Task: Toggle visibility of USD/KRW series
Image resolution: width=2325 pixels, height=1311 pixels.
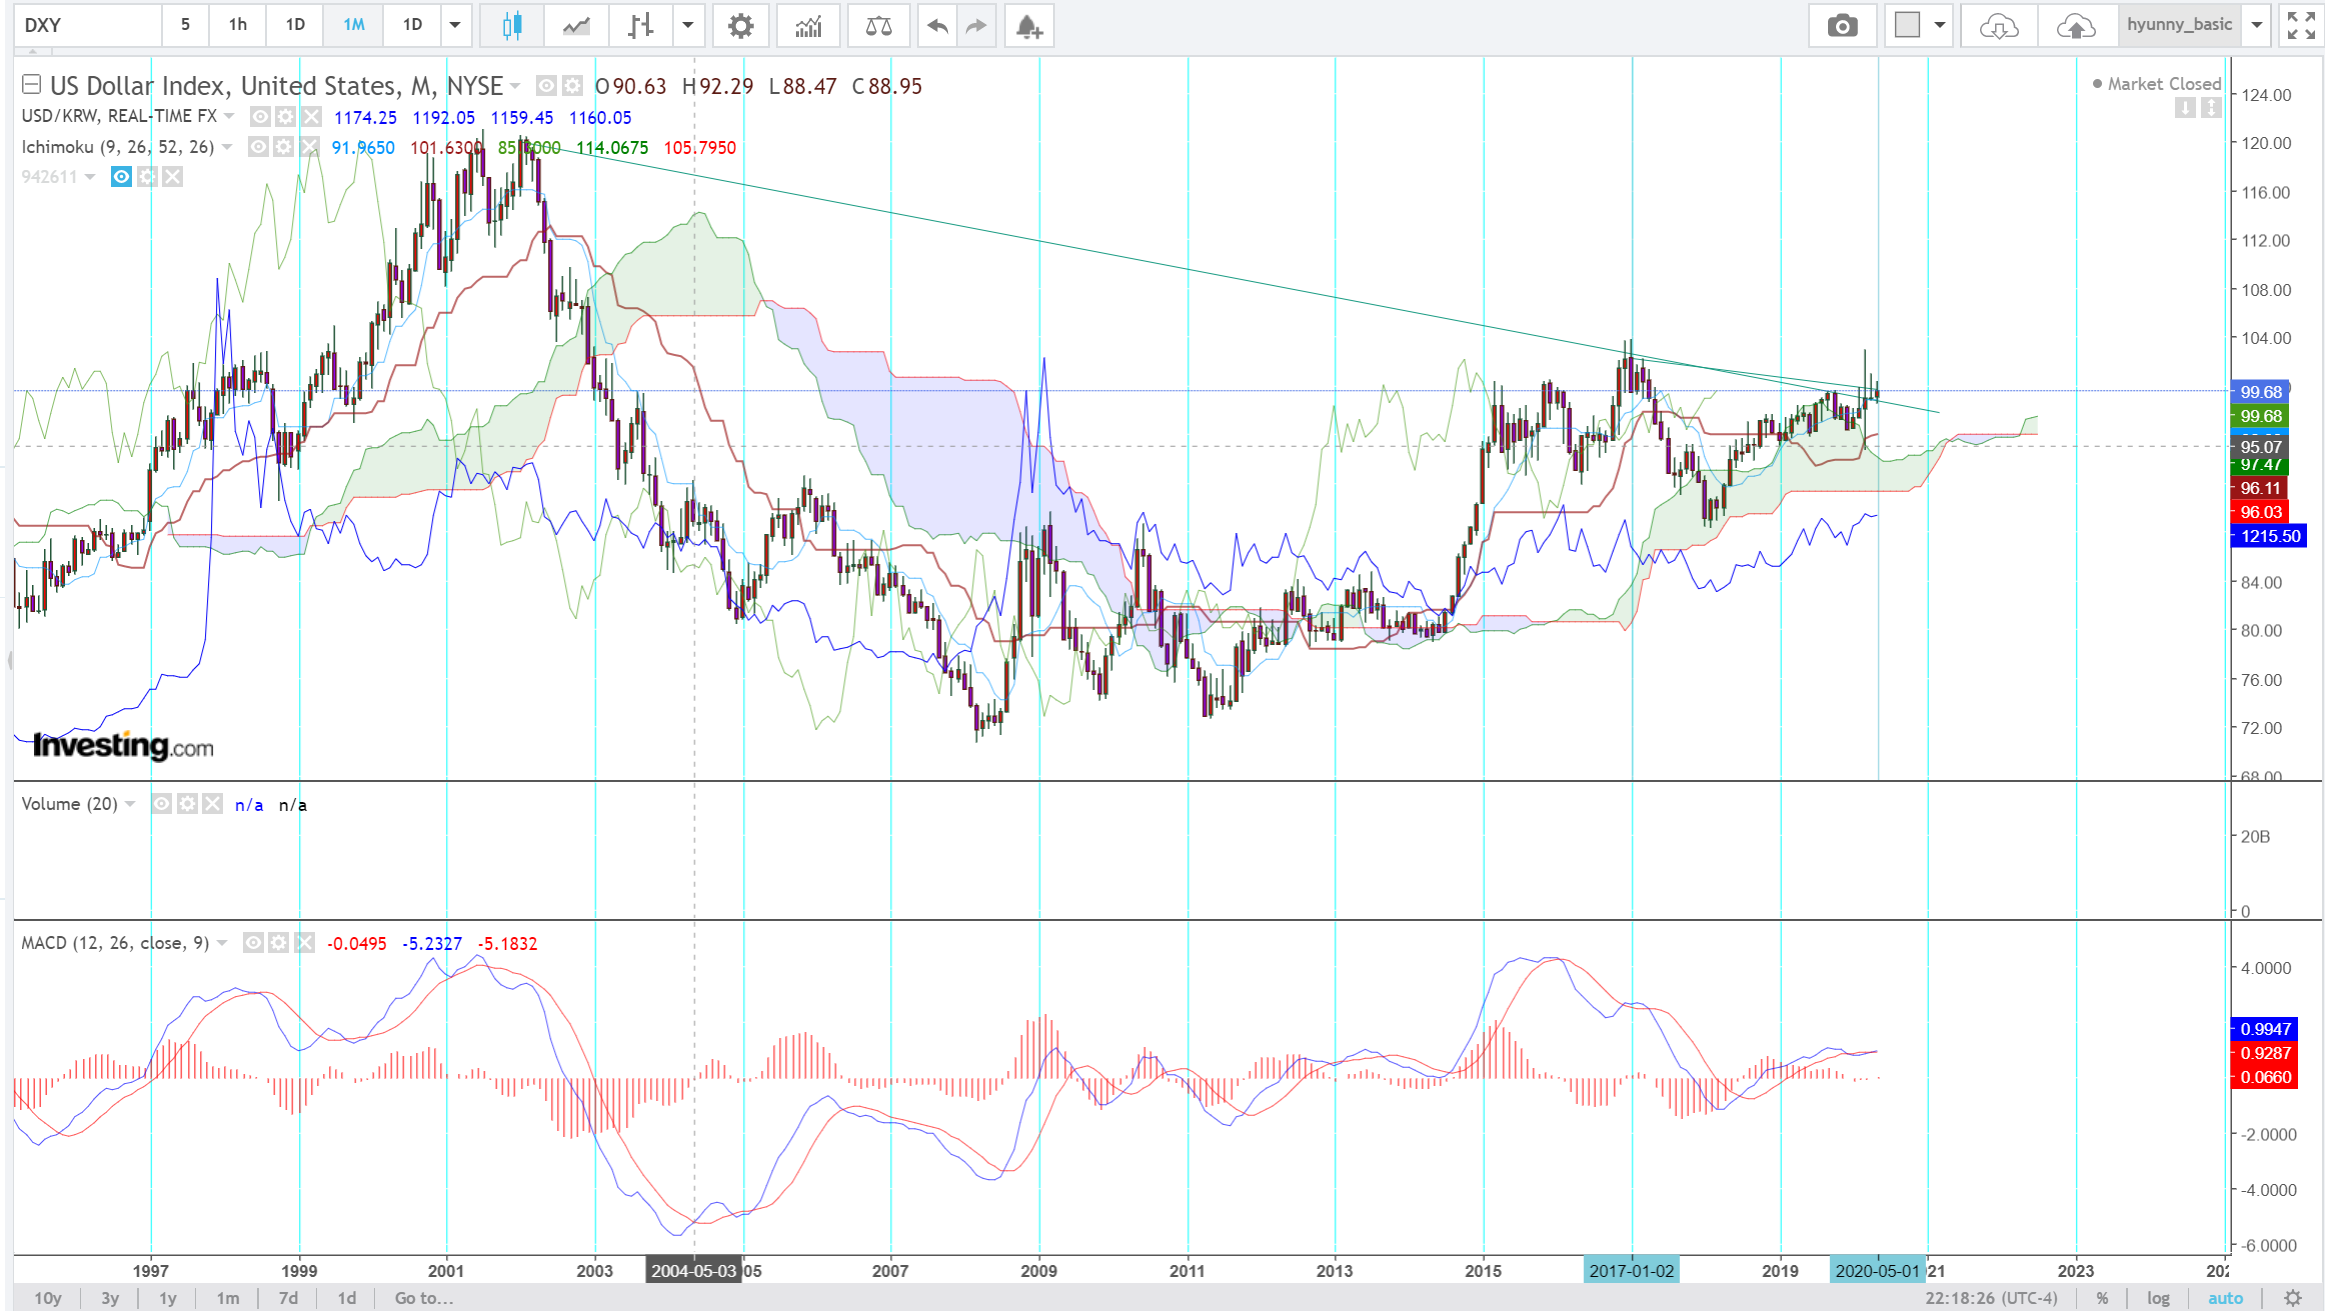Action: click(x=260, y=117)
